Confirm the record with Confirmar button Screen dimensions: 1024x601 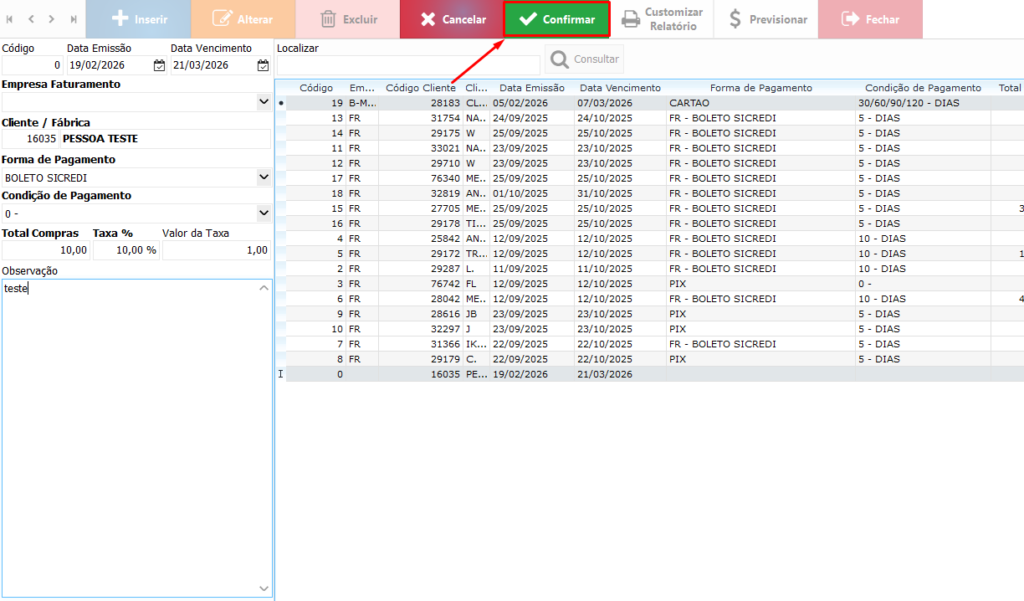[x=557, y=19]
